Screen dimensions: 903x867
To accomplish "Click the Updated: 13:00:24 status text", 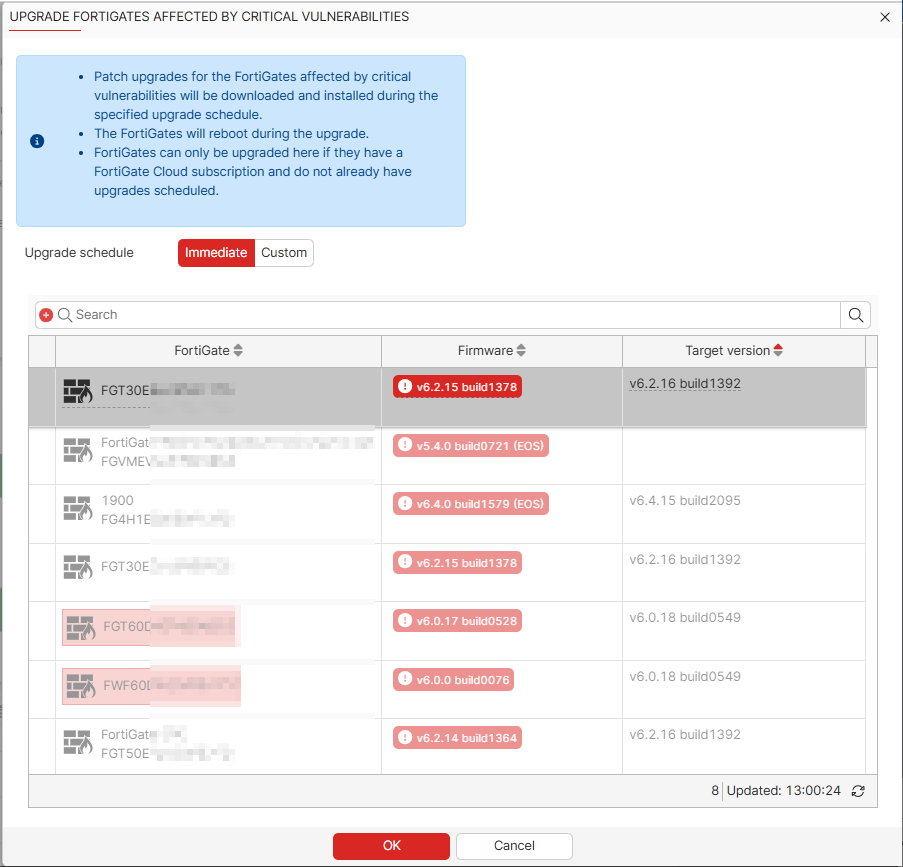I will (783, 791).
